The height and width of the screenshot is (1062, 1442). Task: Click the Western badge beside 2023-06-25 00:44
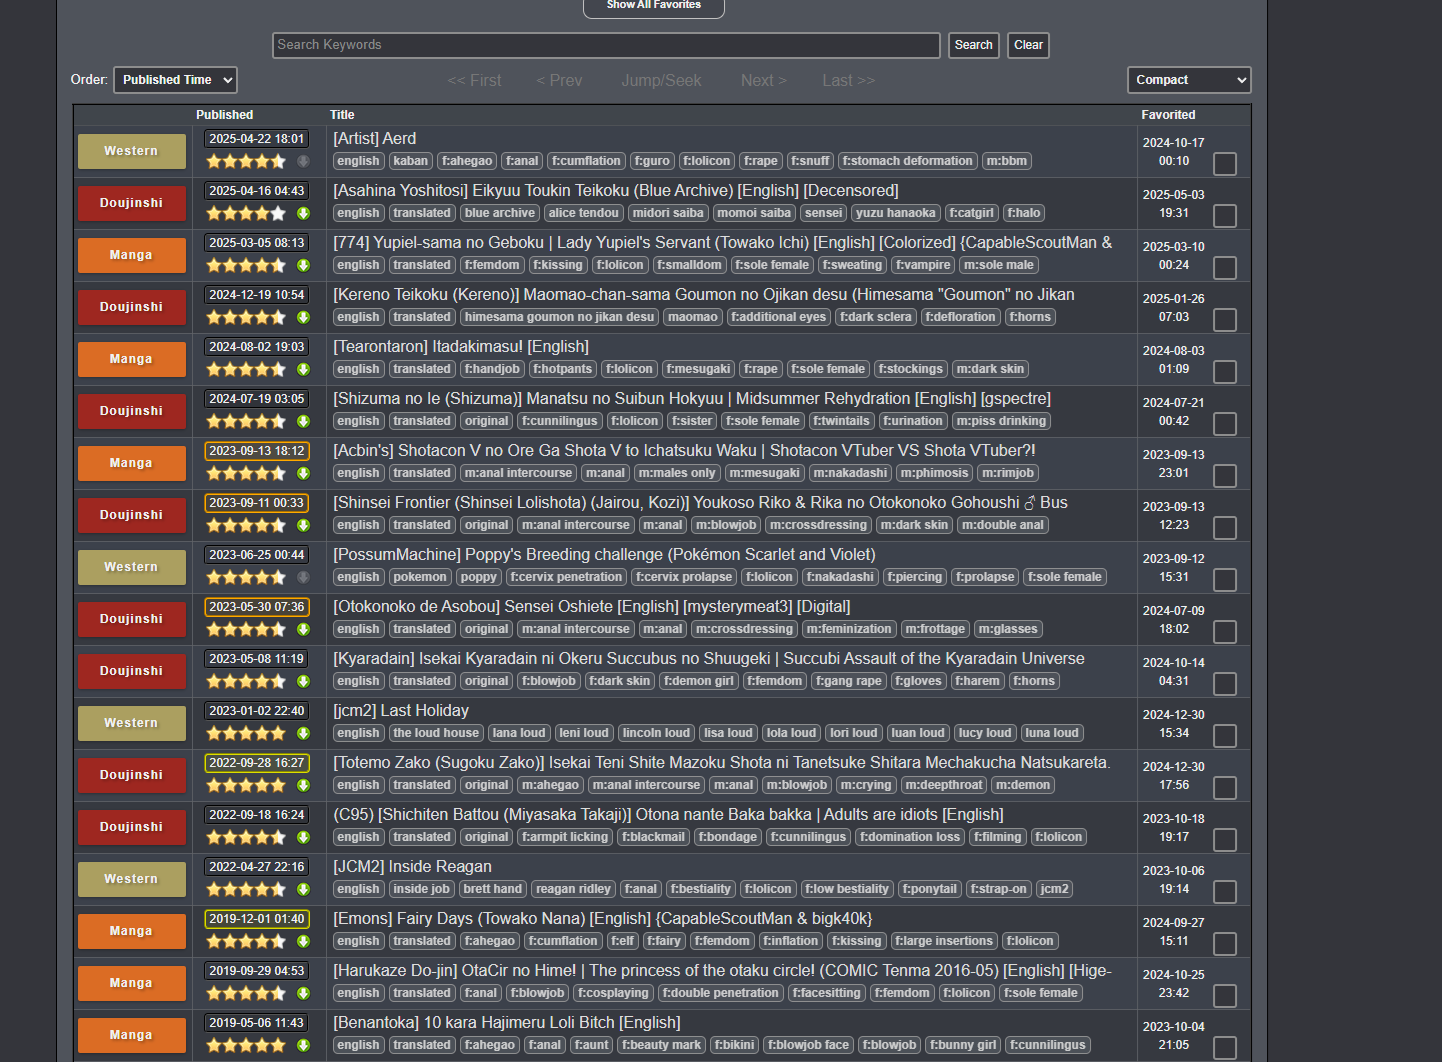(132, 567)
